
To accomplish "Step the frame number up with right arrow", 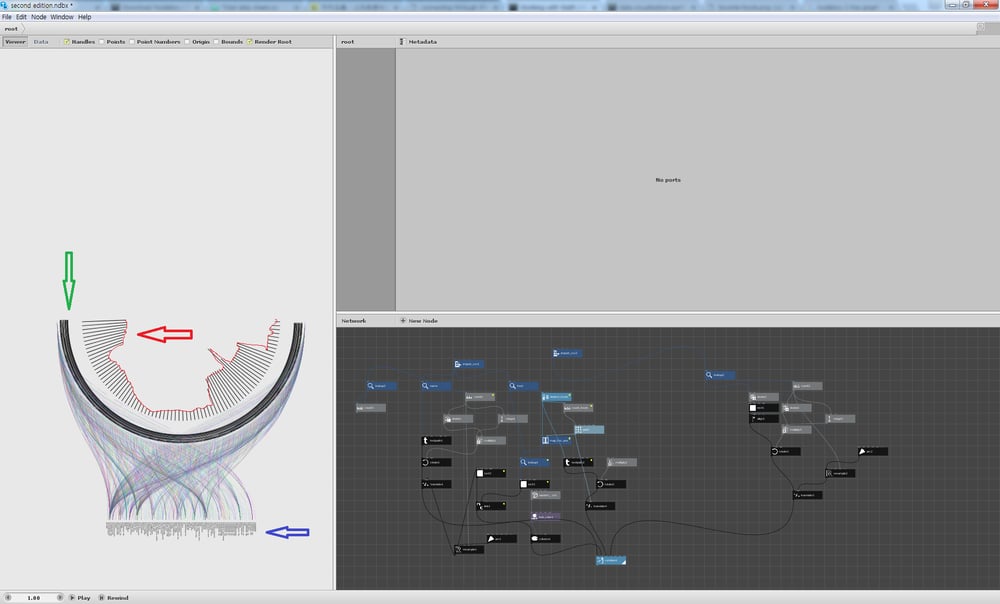I will tap(60, 598).
